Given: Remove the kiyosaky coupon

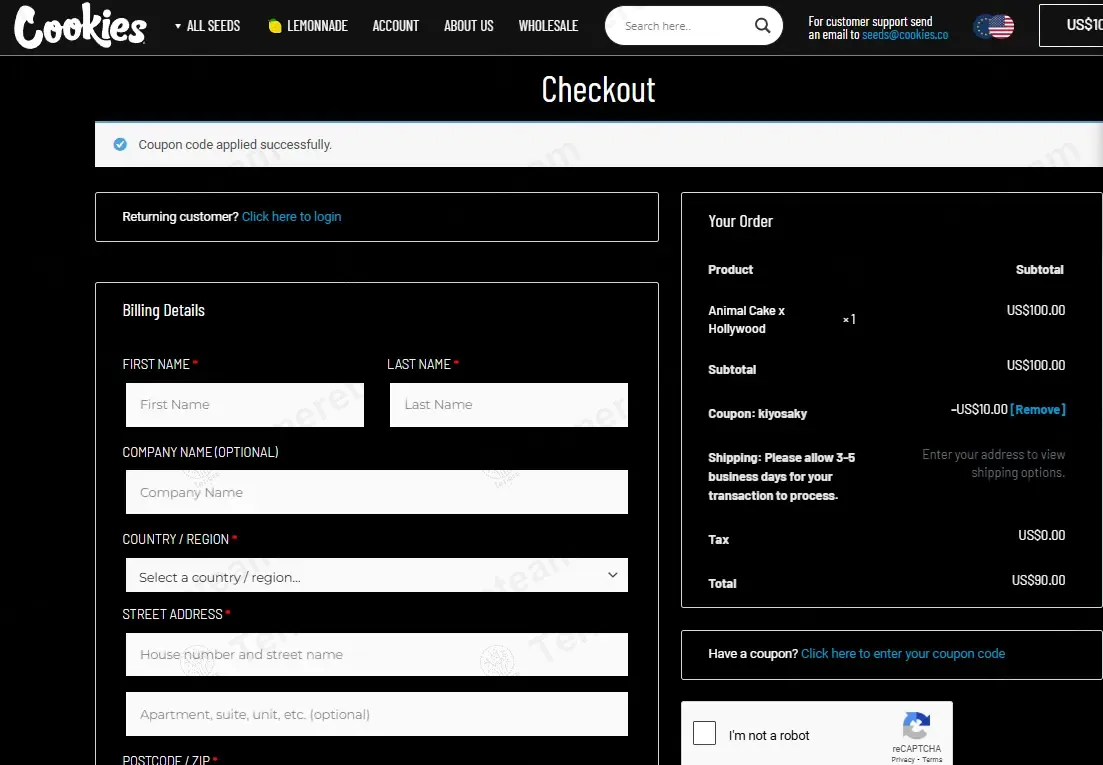Looking at the screenshot, I should (1038, 409).
